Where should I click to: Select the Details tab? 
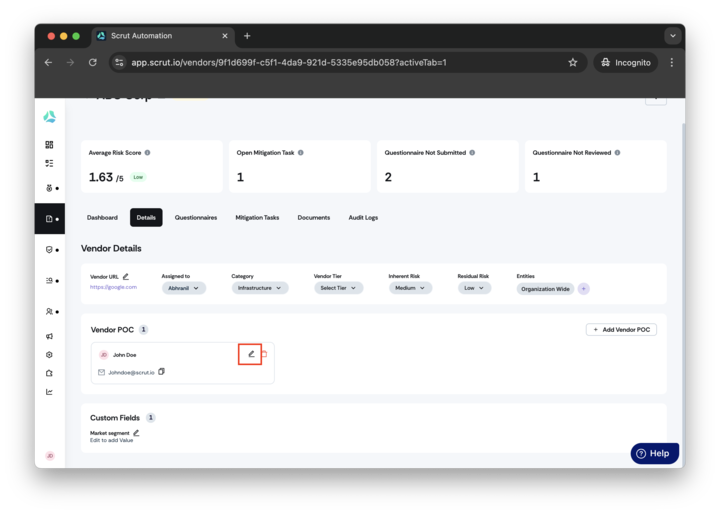(x=146, y=217)
